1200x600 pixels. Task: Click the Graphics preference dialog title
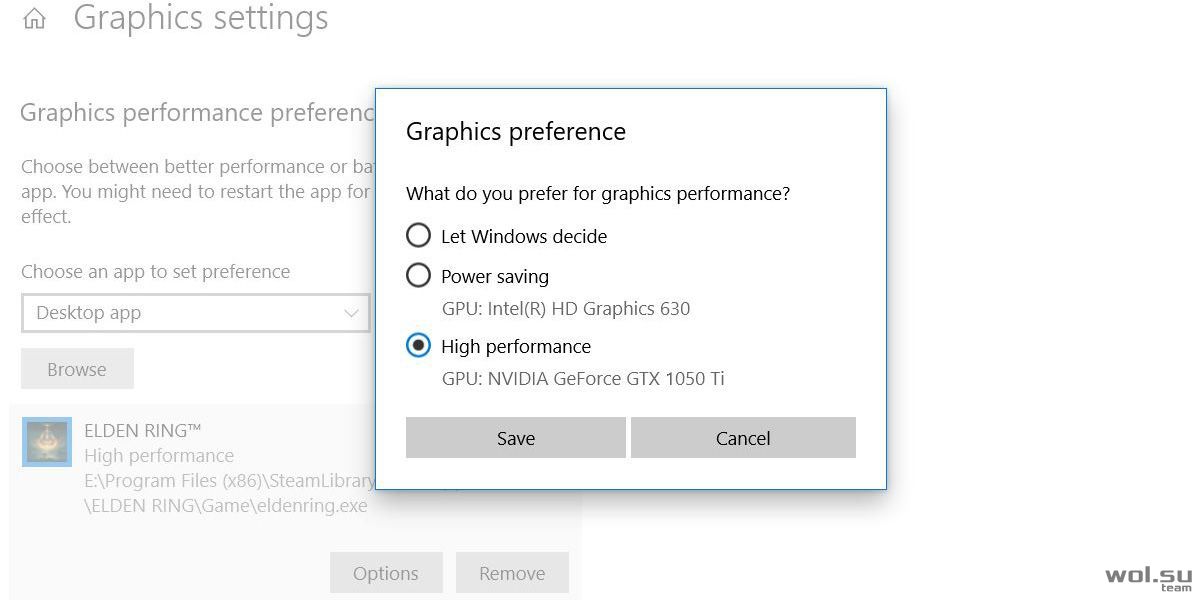click(516, 131)
